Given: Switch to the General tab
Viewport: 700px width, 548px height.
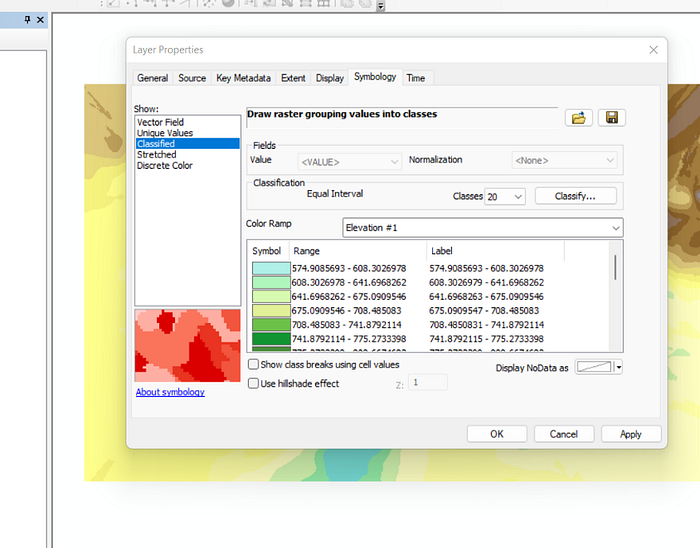Looking at the screenshot, I should (153, 78).
